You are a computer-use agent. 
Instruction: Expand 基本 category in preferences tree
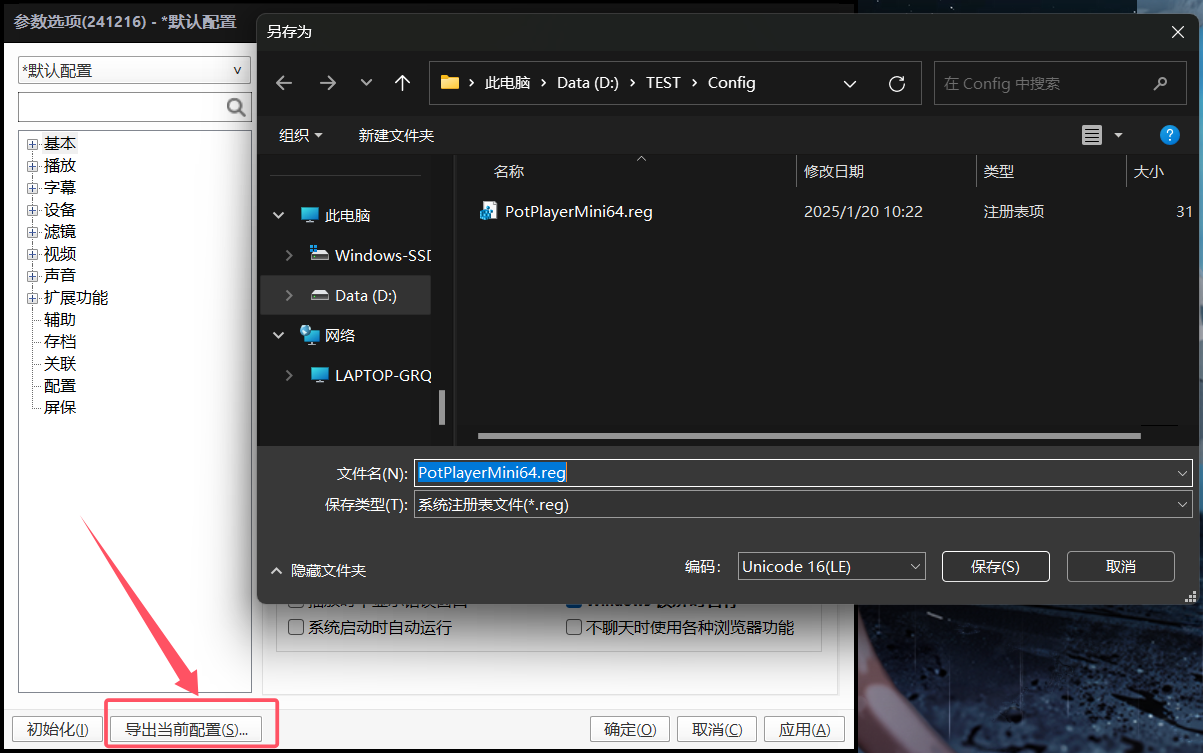(x=32, y=144)
